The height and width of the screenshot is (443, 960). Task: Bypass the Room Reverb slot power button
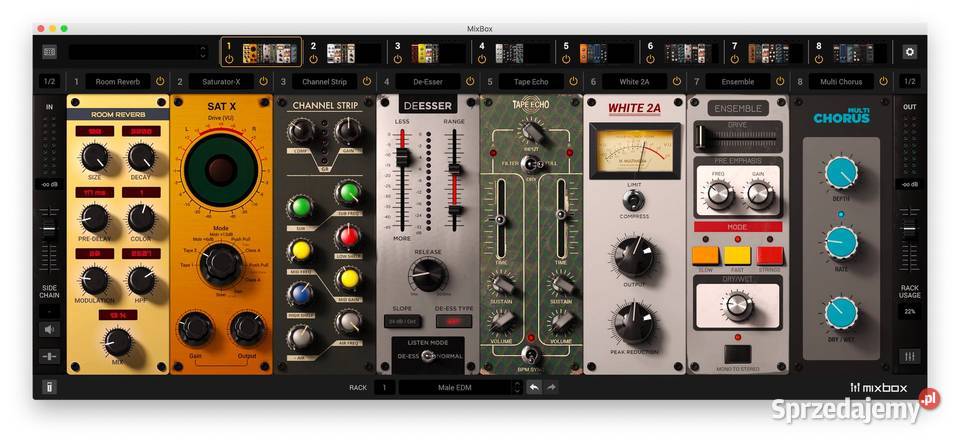click(x=160, y=81)
